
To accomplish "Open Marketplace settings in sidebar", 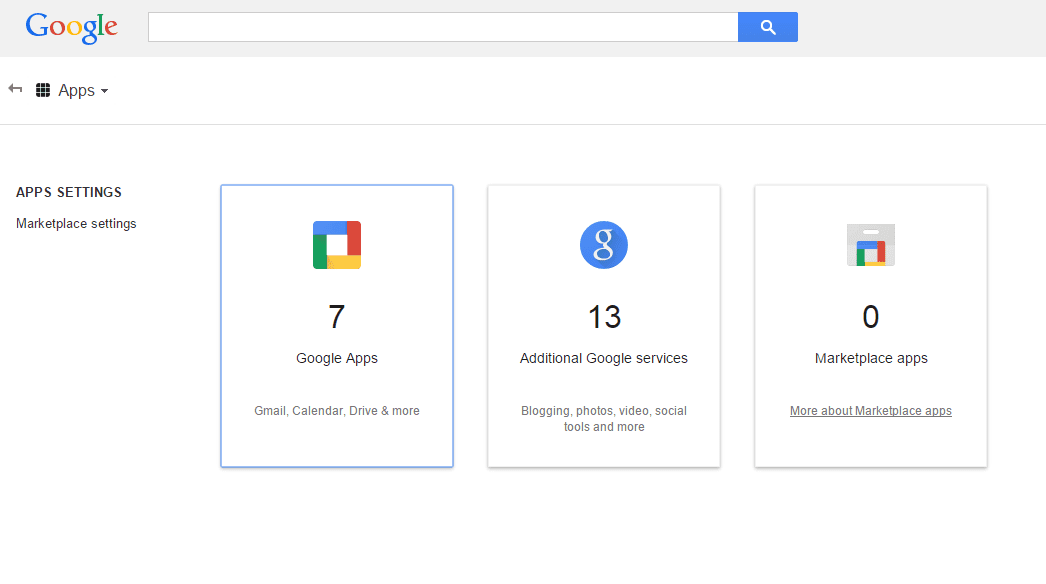I will [76, 224].
